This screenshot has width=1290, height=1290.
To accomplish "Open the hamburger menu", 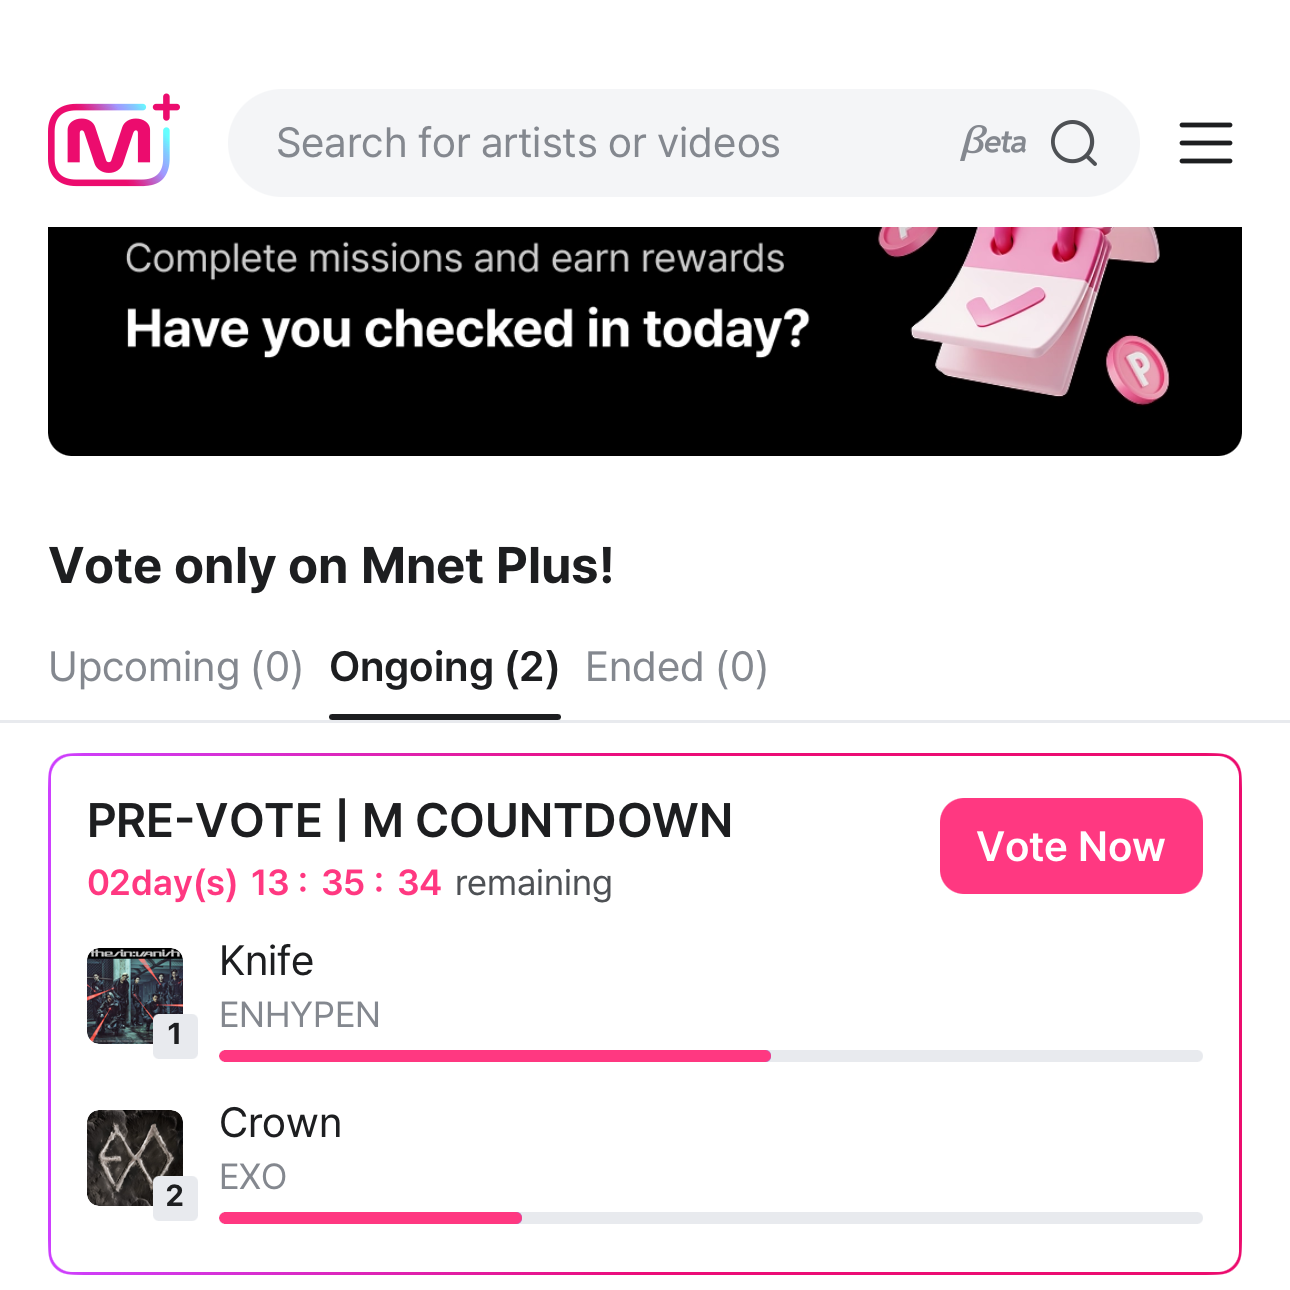I will point(1205,143).
